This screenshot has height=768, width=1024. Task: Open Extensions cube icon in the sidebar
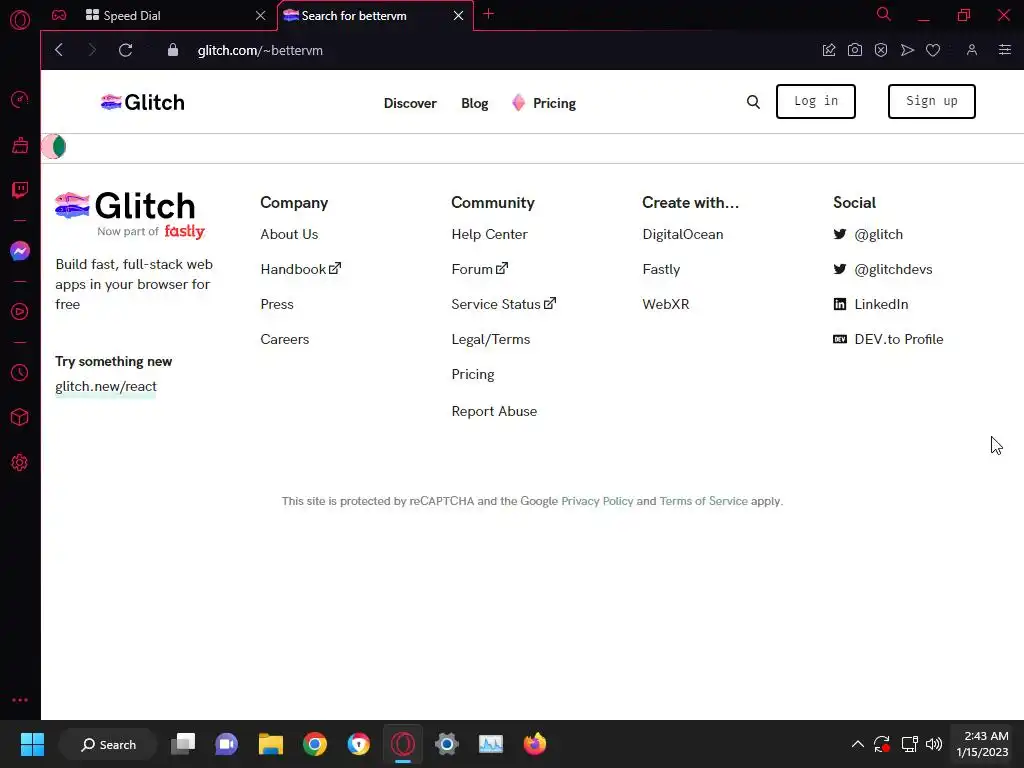pos(20,417)
